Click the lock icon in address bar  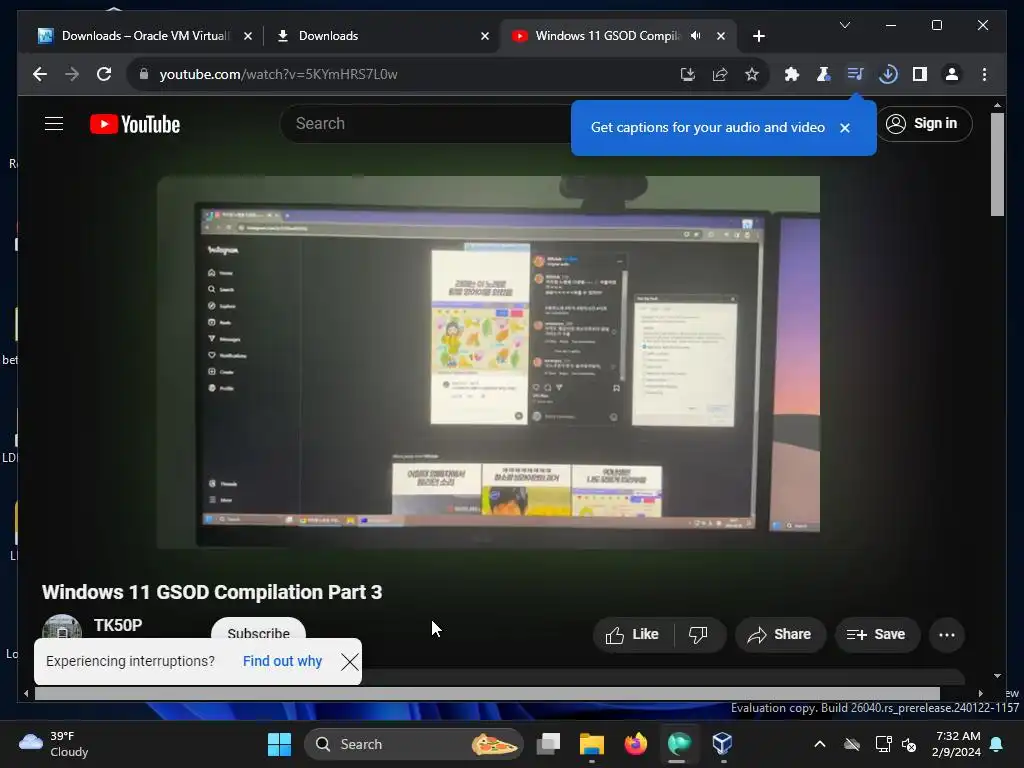[x=144, y=74]
